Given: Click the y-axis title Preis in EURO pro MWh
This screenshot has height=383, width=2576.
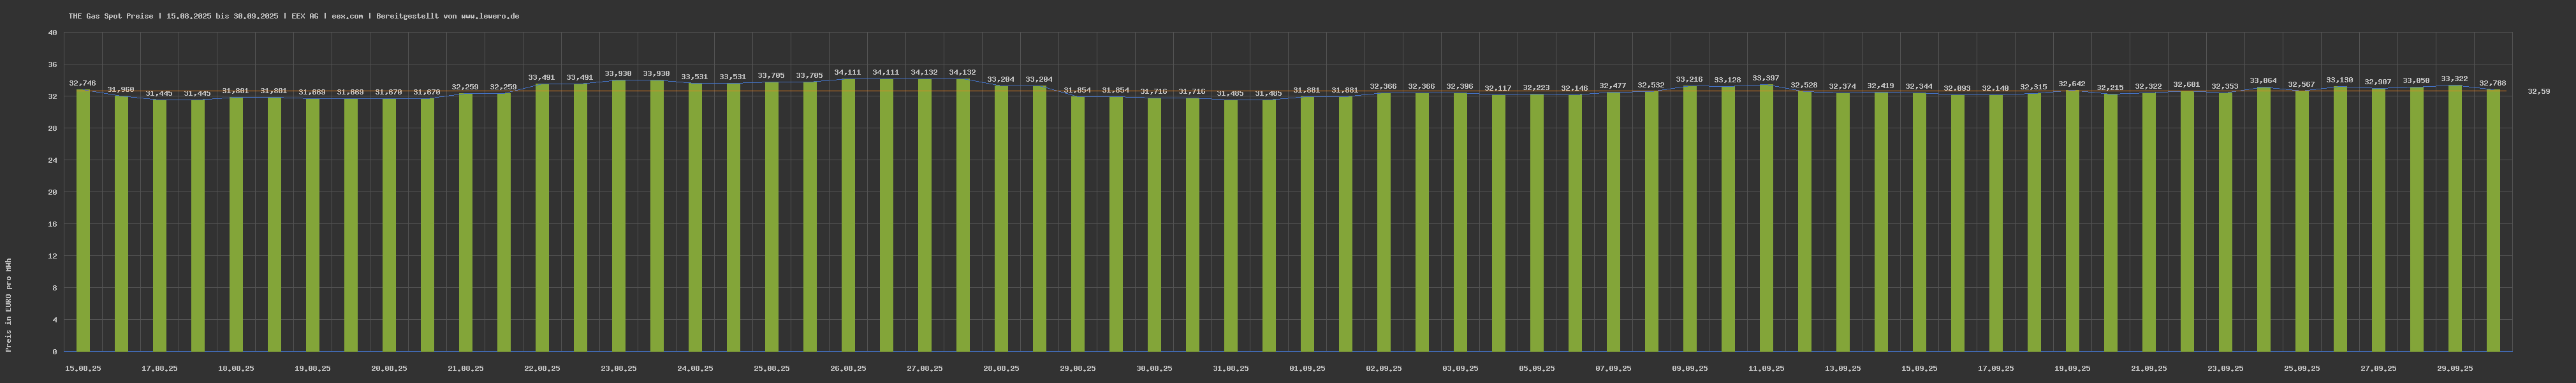Looking at the screenshot, I should tap(9, 305).
